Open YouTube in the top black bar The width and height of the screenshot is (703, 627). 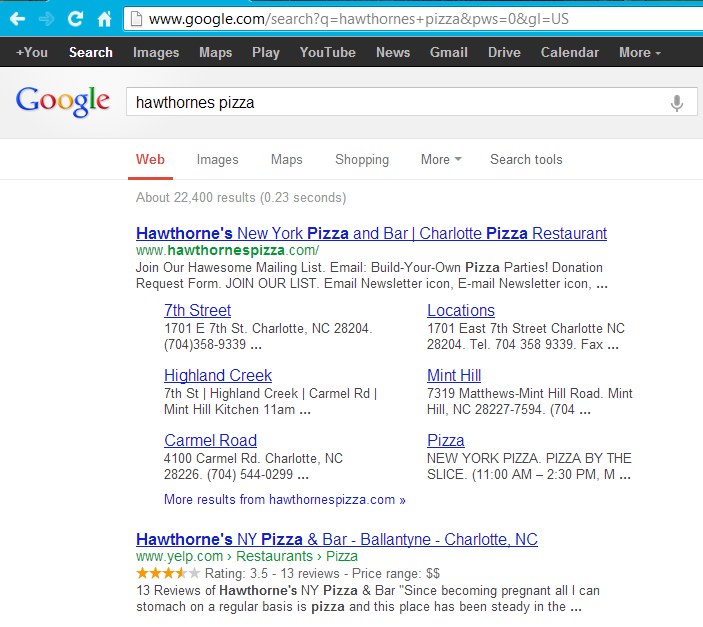[x=328, y=52]
